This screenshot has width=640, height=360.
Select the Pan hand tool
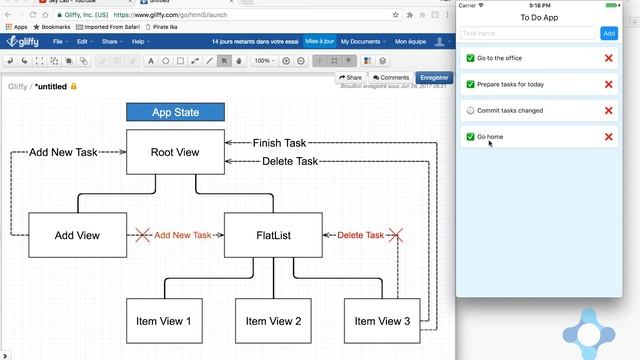(x=239, y=61)
